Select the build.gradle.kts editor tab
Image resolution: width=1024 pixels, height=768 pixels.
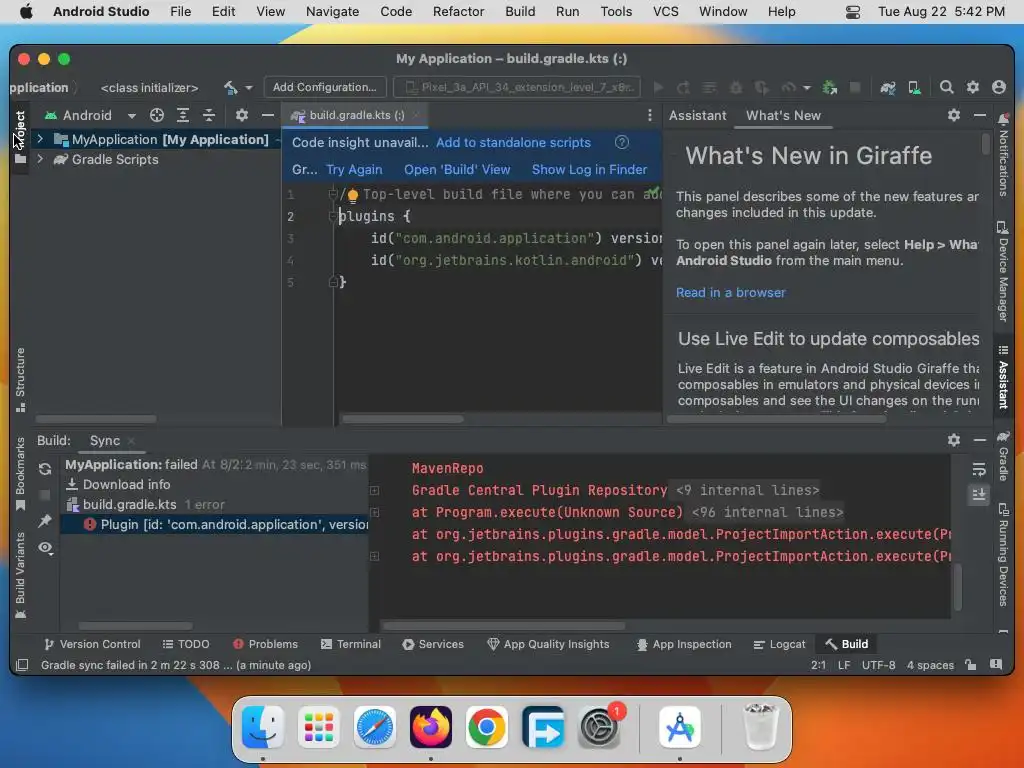point(355,116)
